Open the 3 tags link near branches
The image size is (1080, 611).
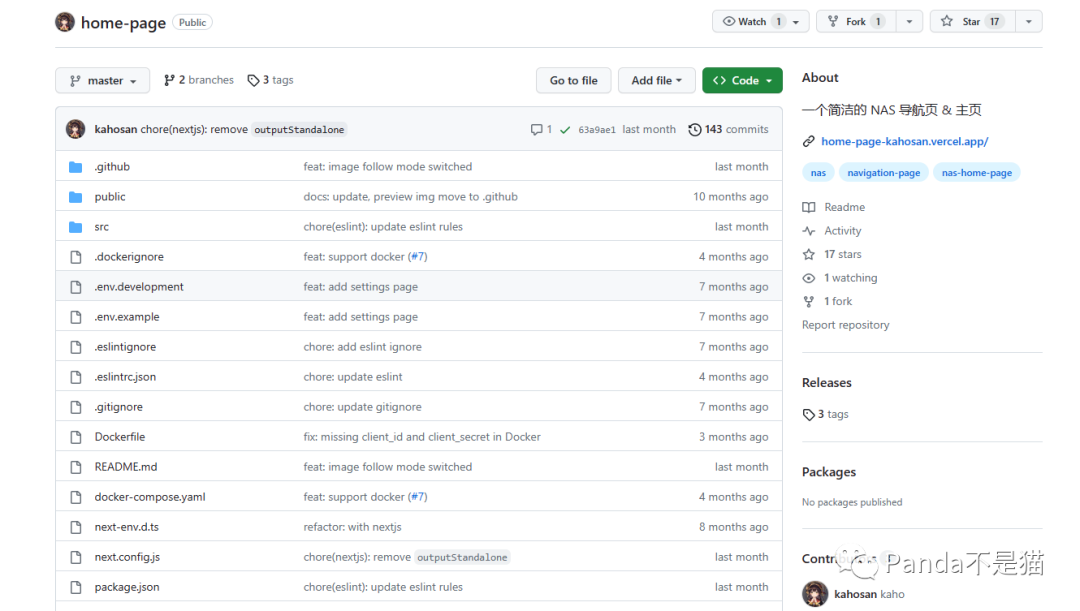tap(271, 80)
